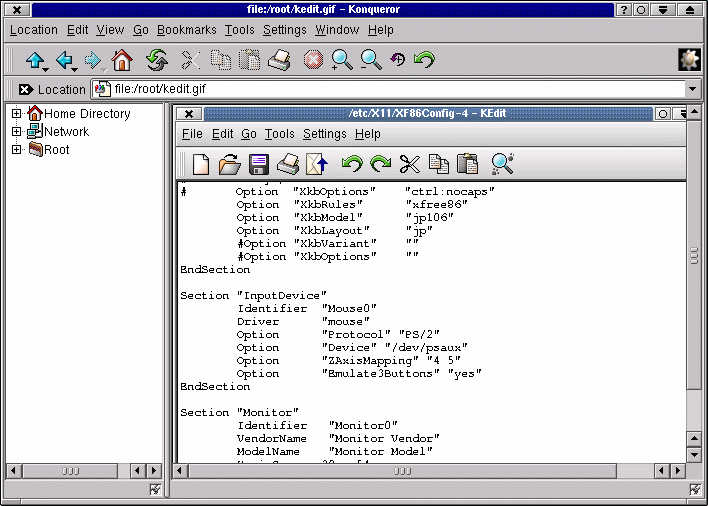This screenshot has height=506, width=708.
Task: Open file with KEdit folder icon
Action: click(x=229, y=164)
